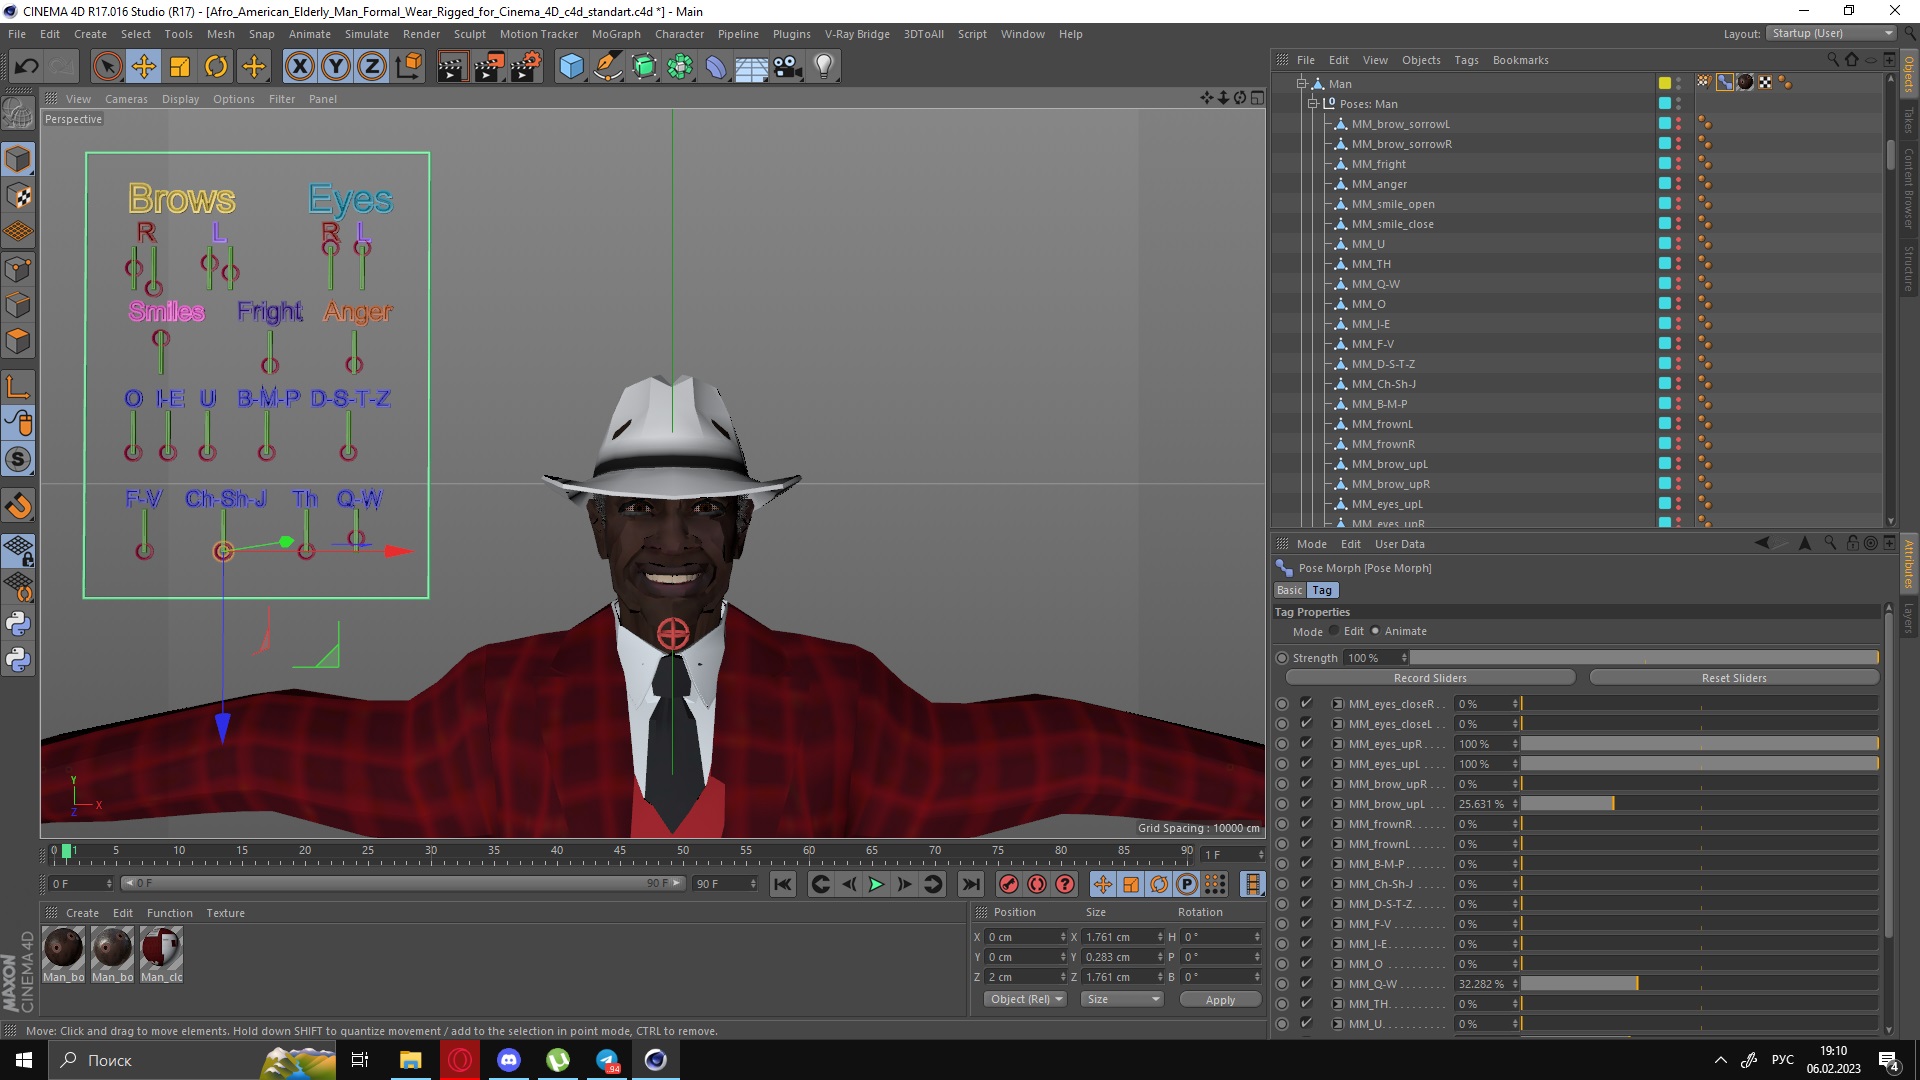Switch to the Basic tab

point(1290,590)
